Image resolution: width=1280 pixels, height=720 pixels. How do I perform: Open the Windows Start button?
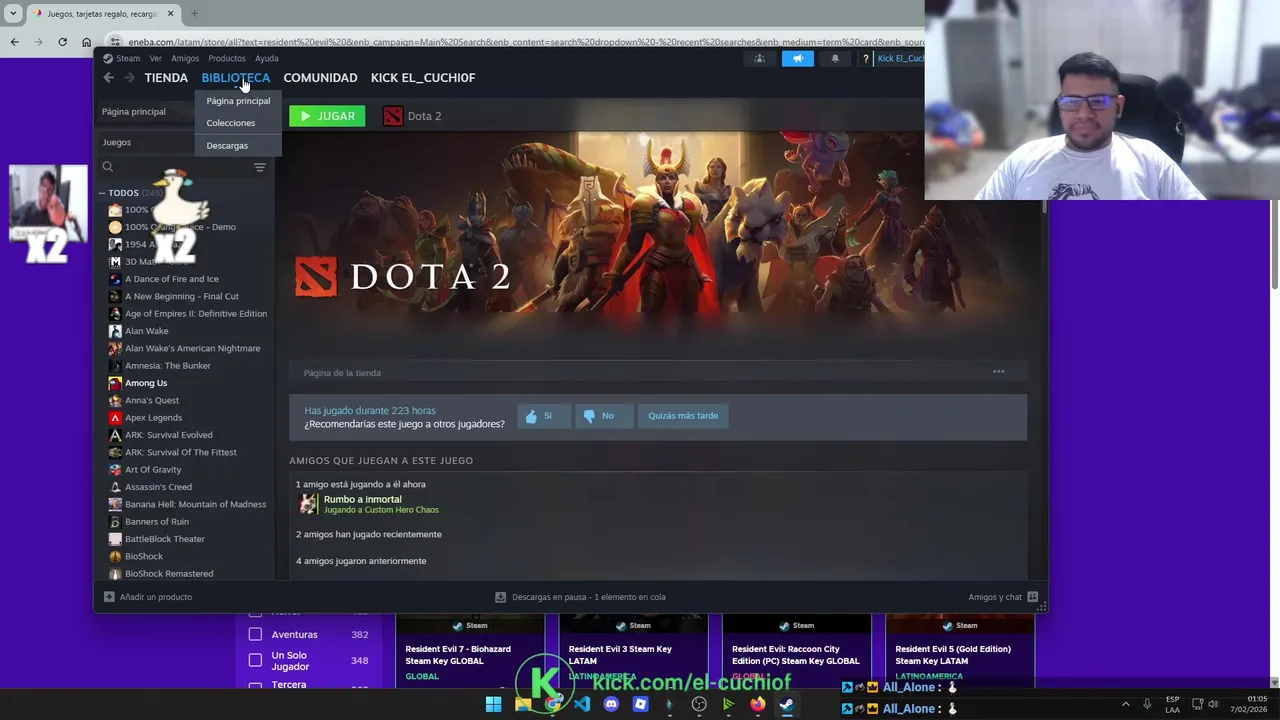493,704
